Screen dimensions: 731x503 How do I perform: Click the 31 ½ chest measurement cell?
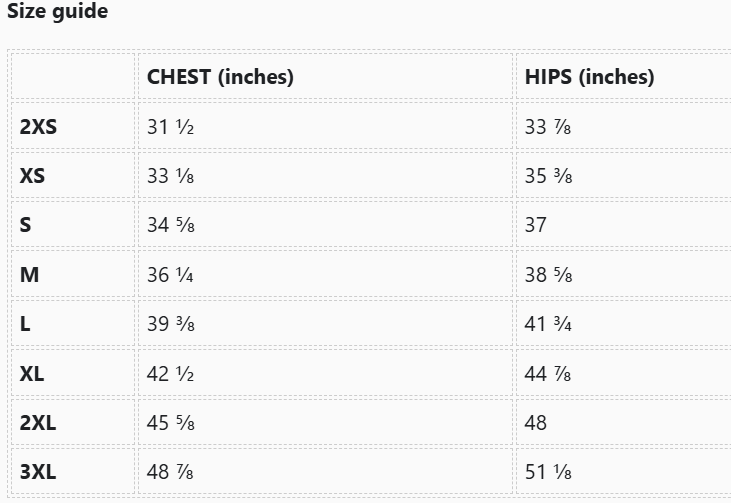(x=170, y=126)
